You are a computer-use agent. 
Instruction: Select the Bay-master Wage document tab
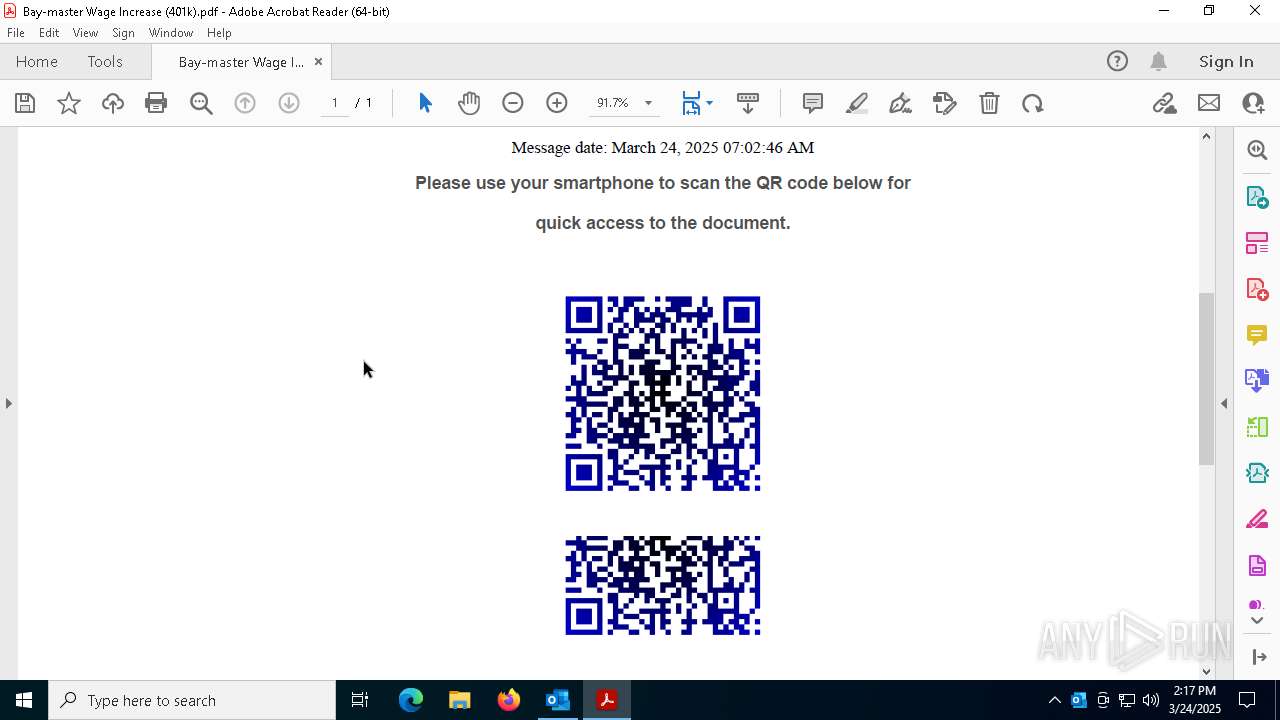point(241,62)
